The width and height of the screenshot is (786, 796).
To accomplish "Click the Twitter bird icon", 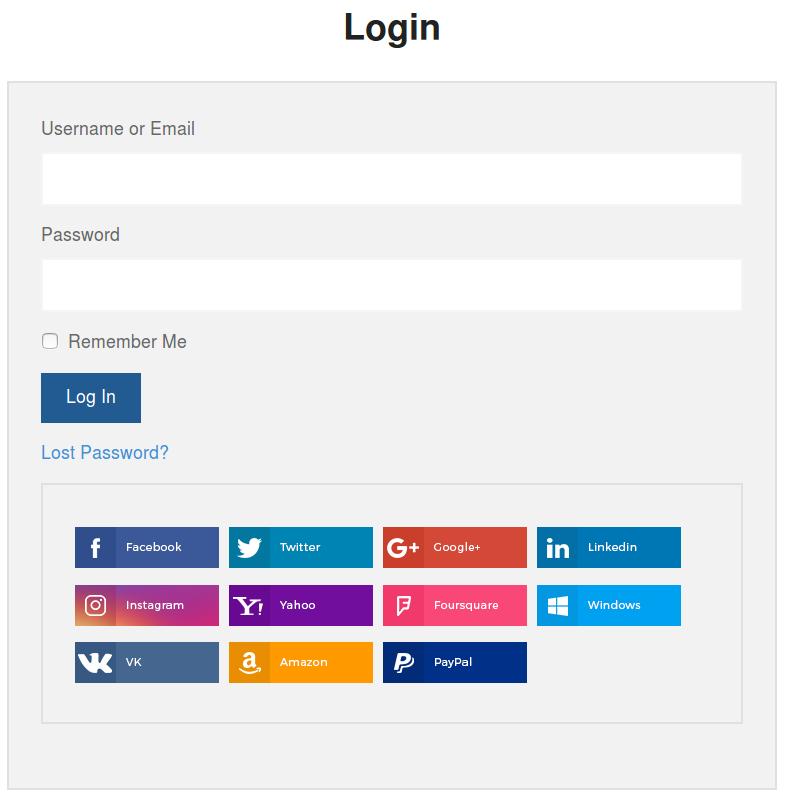I will (x=249, y=548).
